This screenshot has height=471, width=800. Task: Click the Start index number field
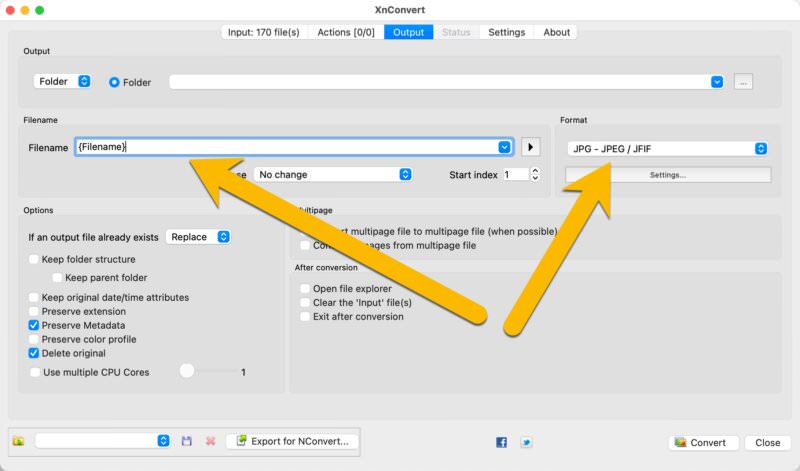tap(516, 175)
